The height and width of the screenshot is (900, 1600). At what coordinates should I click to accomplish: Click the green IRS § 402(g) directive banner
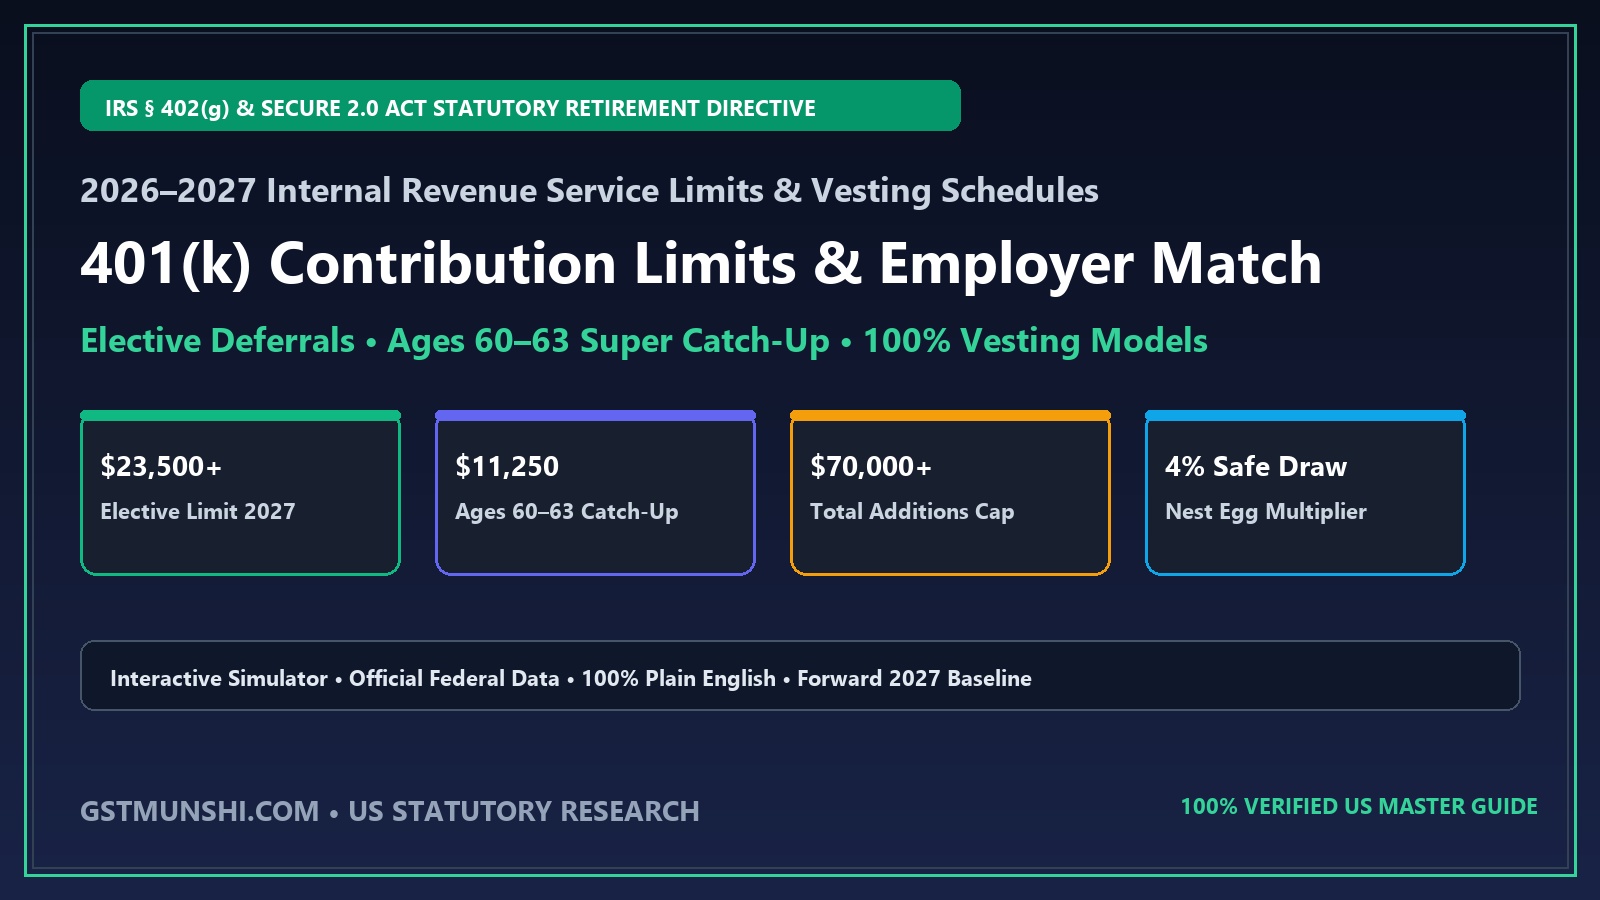point(520,106)
